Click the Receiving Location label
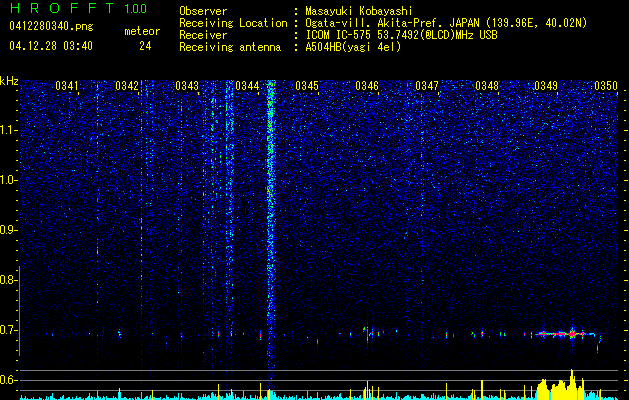Screen dimensions: 629x400 233,23
